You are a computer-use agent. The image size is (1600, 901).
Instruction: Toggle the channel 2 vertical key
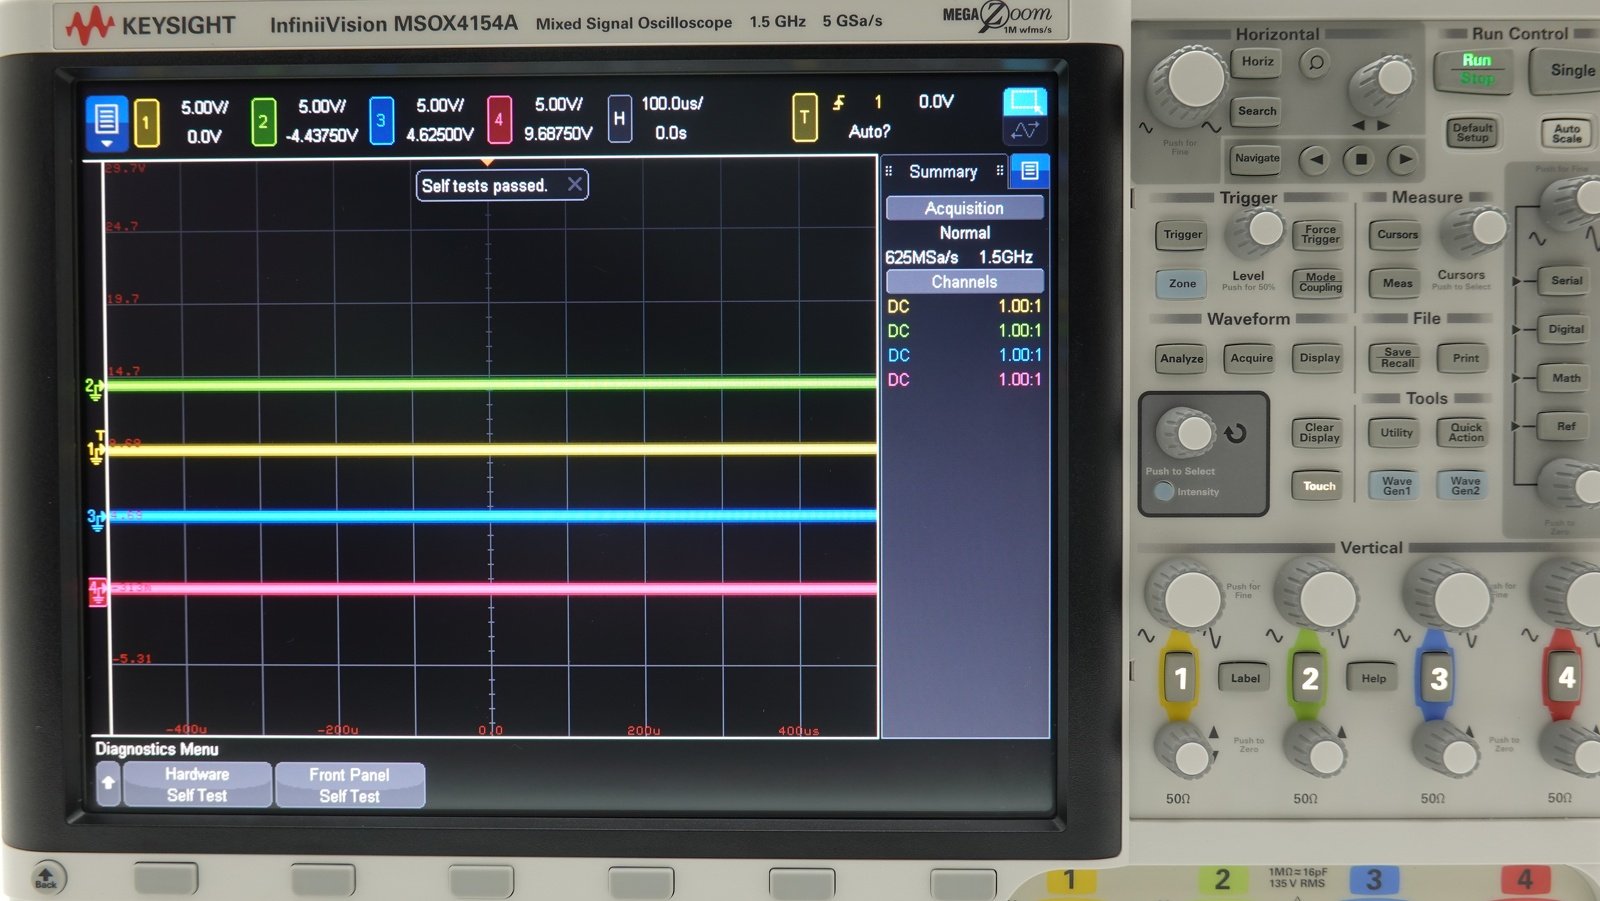(x=1308, y=677)
